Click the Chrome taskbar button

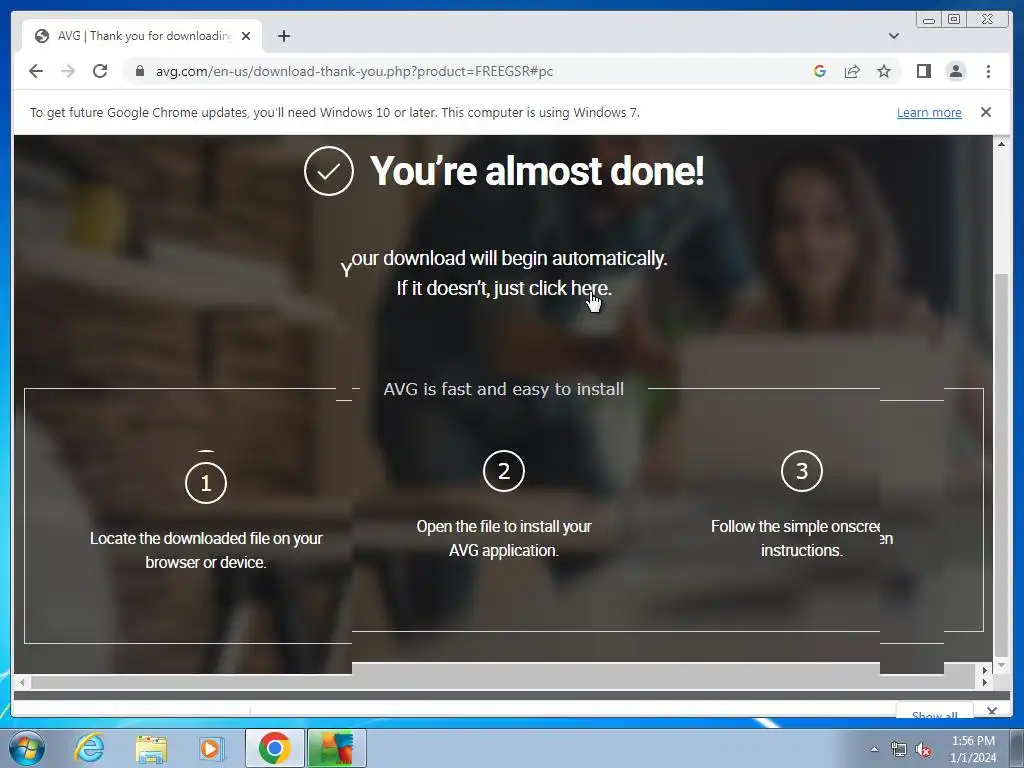pos(274,748)
